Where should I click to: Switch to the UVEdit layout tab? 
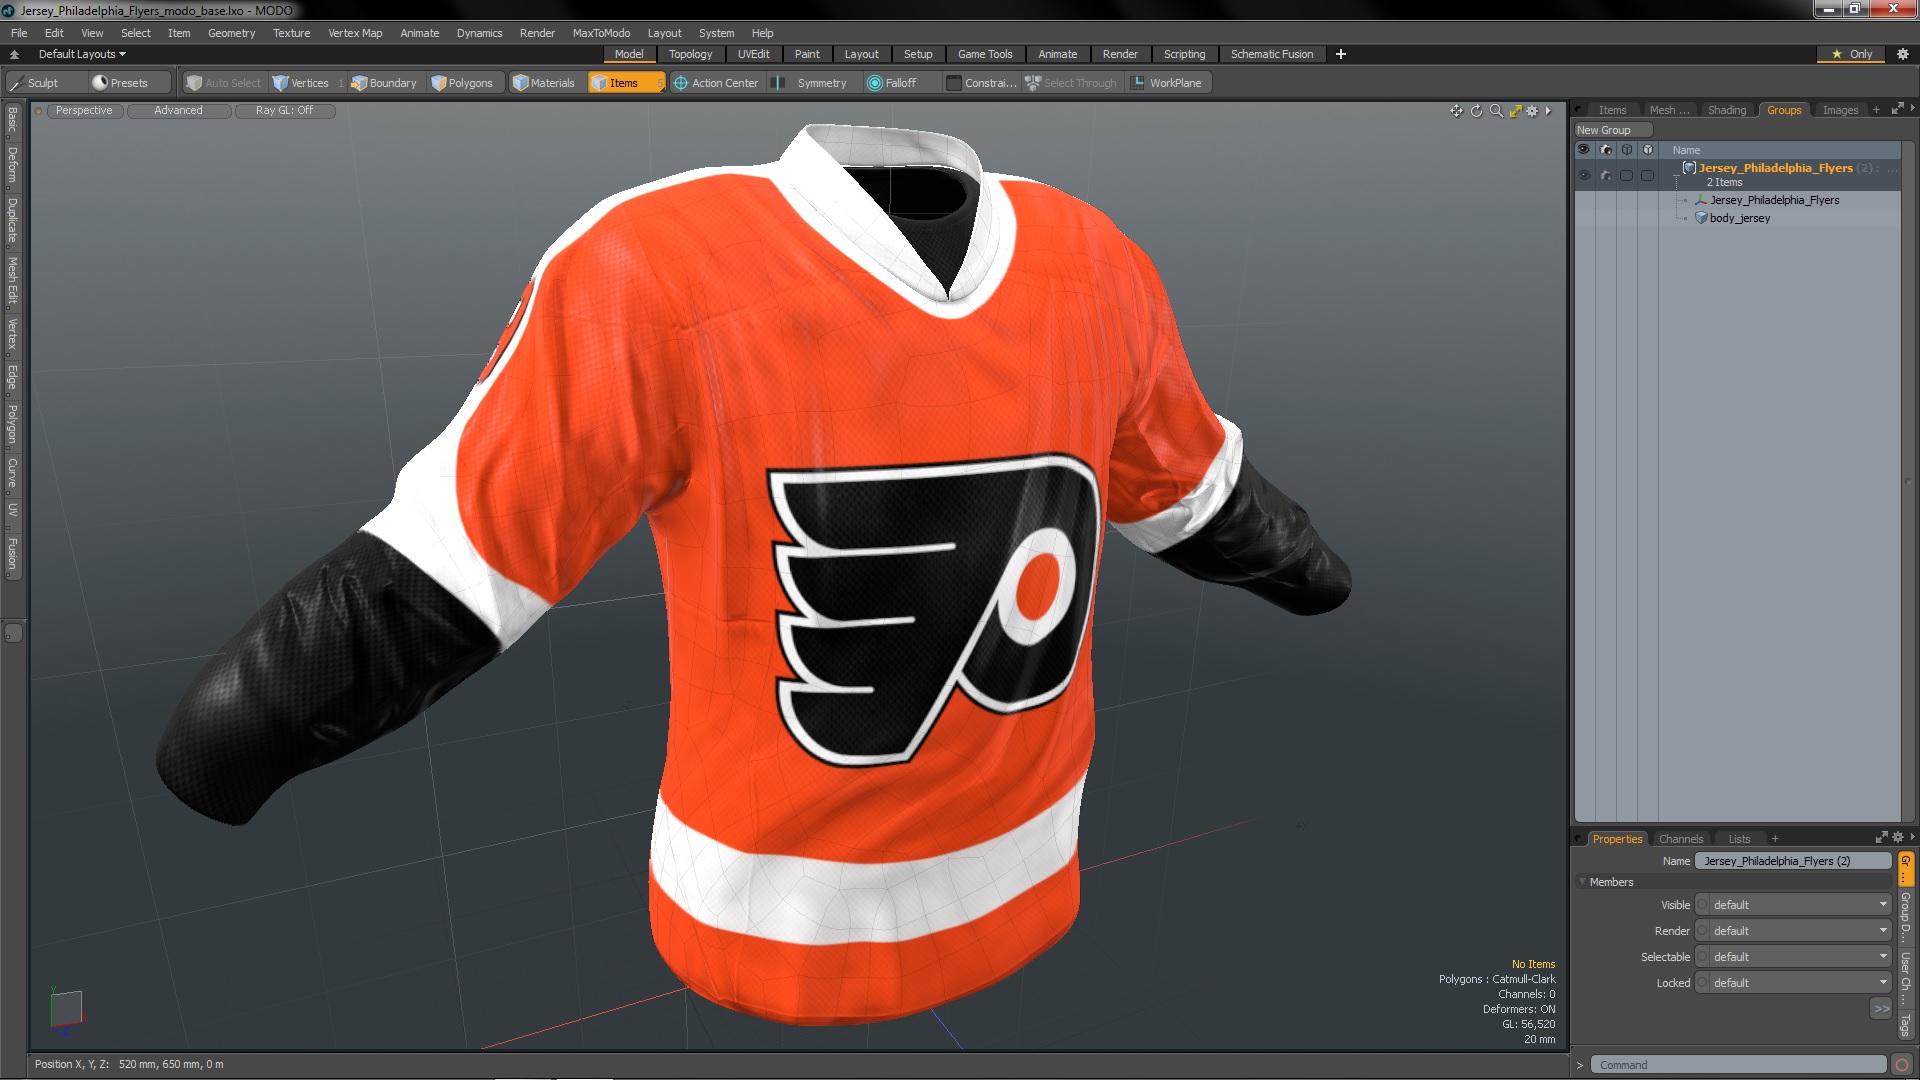pyautogui.click(x=753, y=54)
